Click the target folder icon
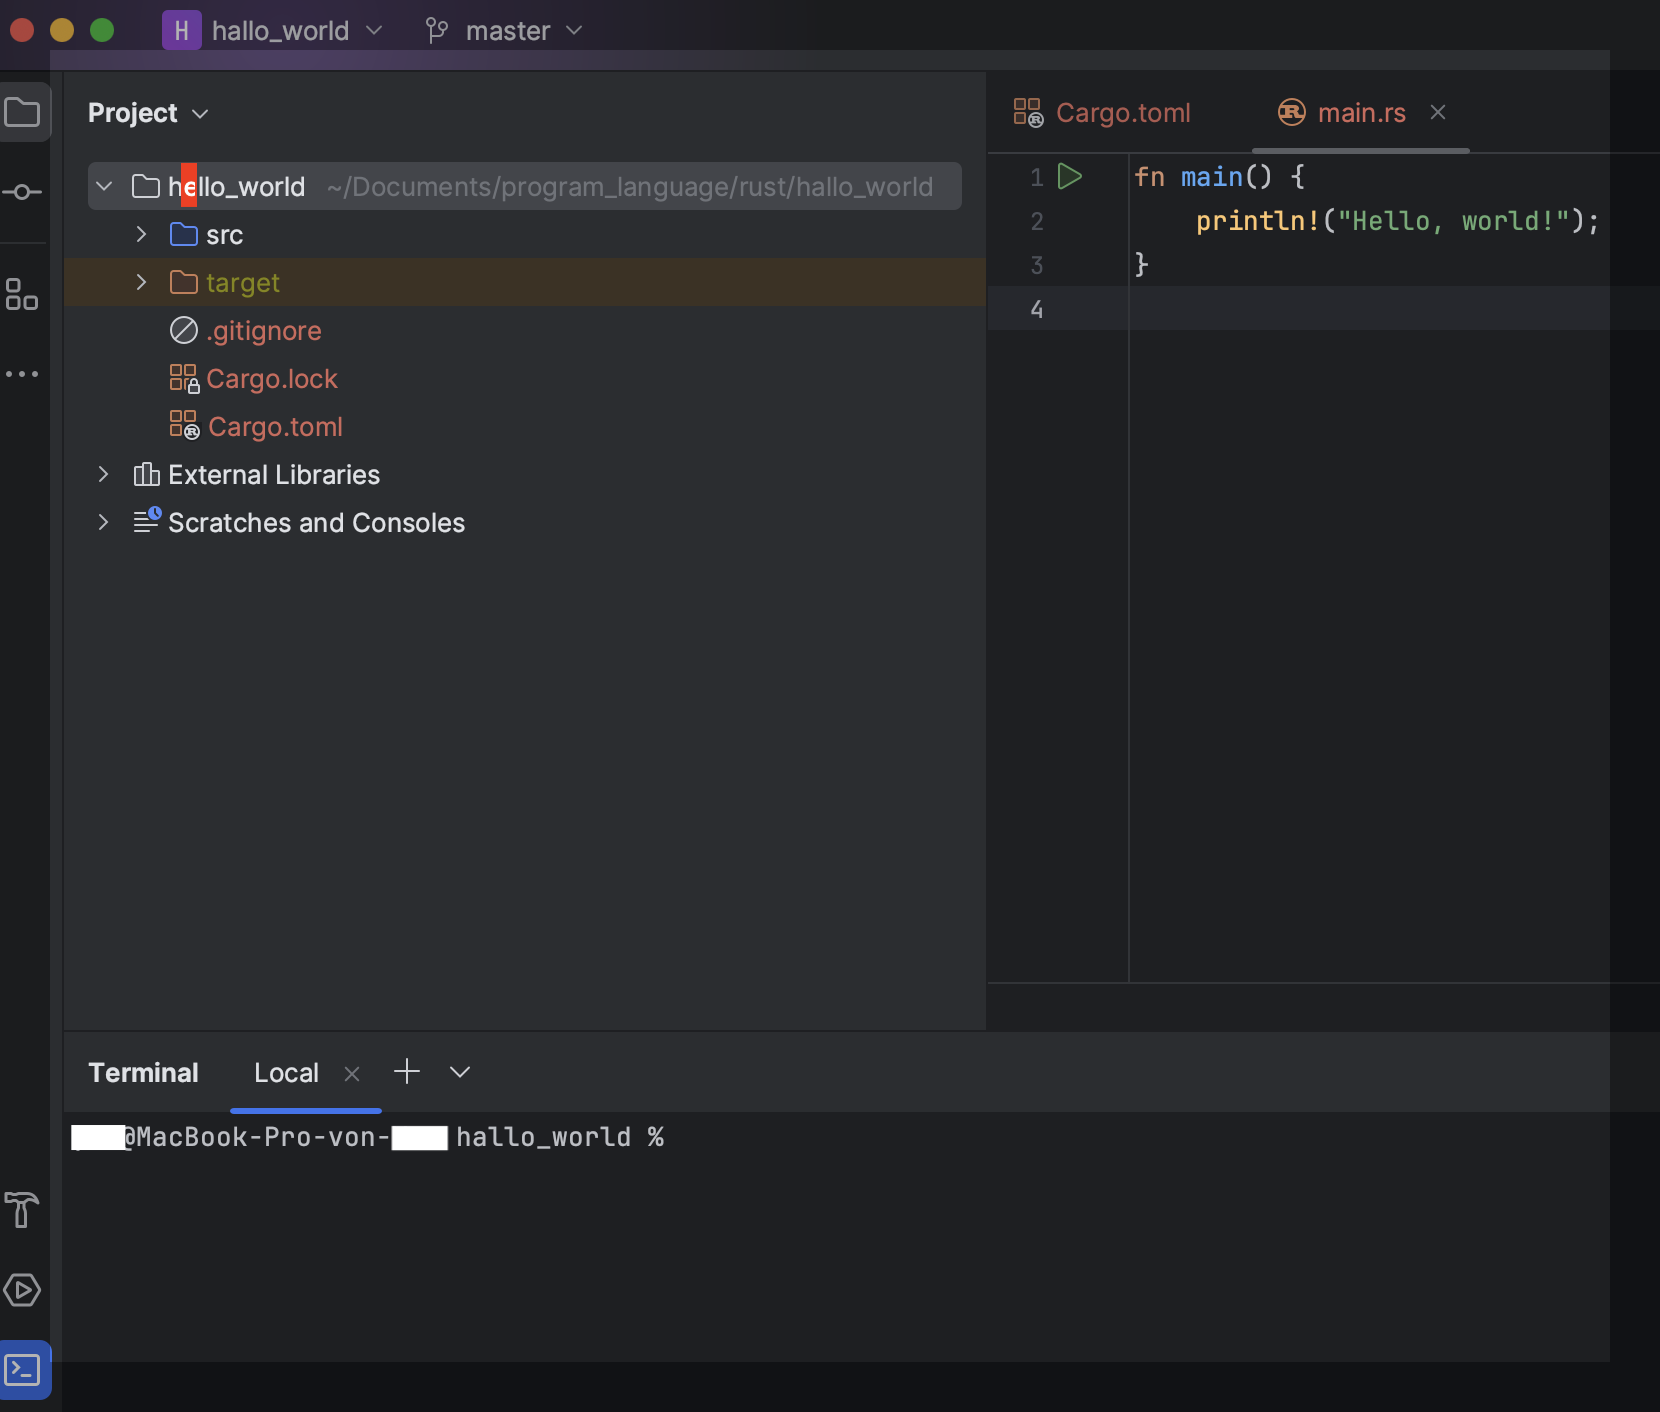Image resolution: width=1660 pixels, height=1412 pixels. click(184, 282)
